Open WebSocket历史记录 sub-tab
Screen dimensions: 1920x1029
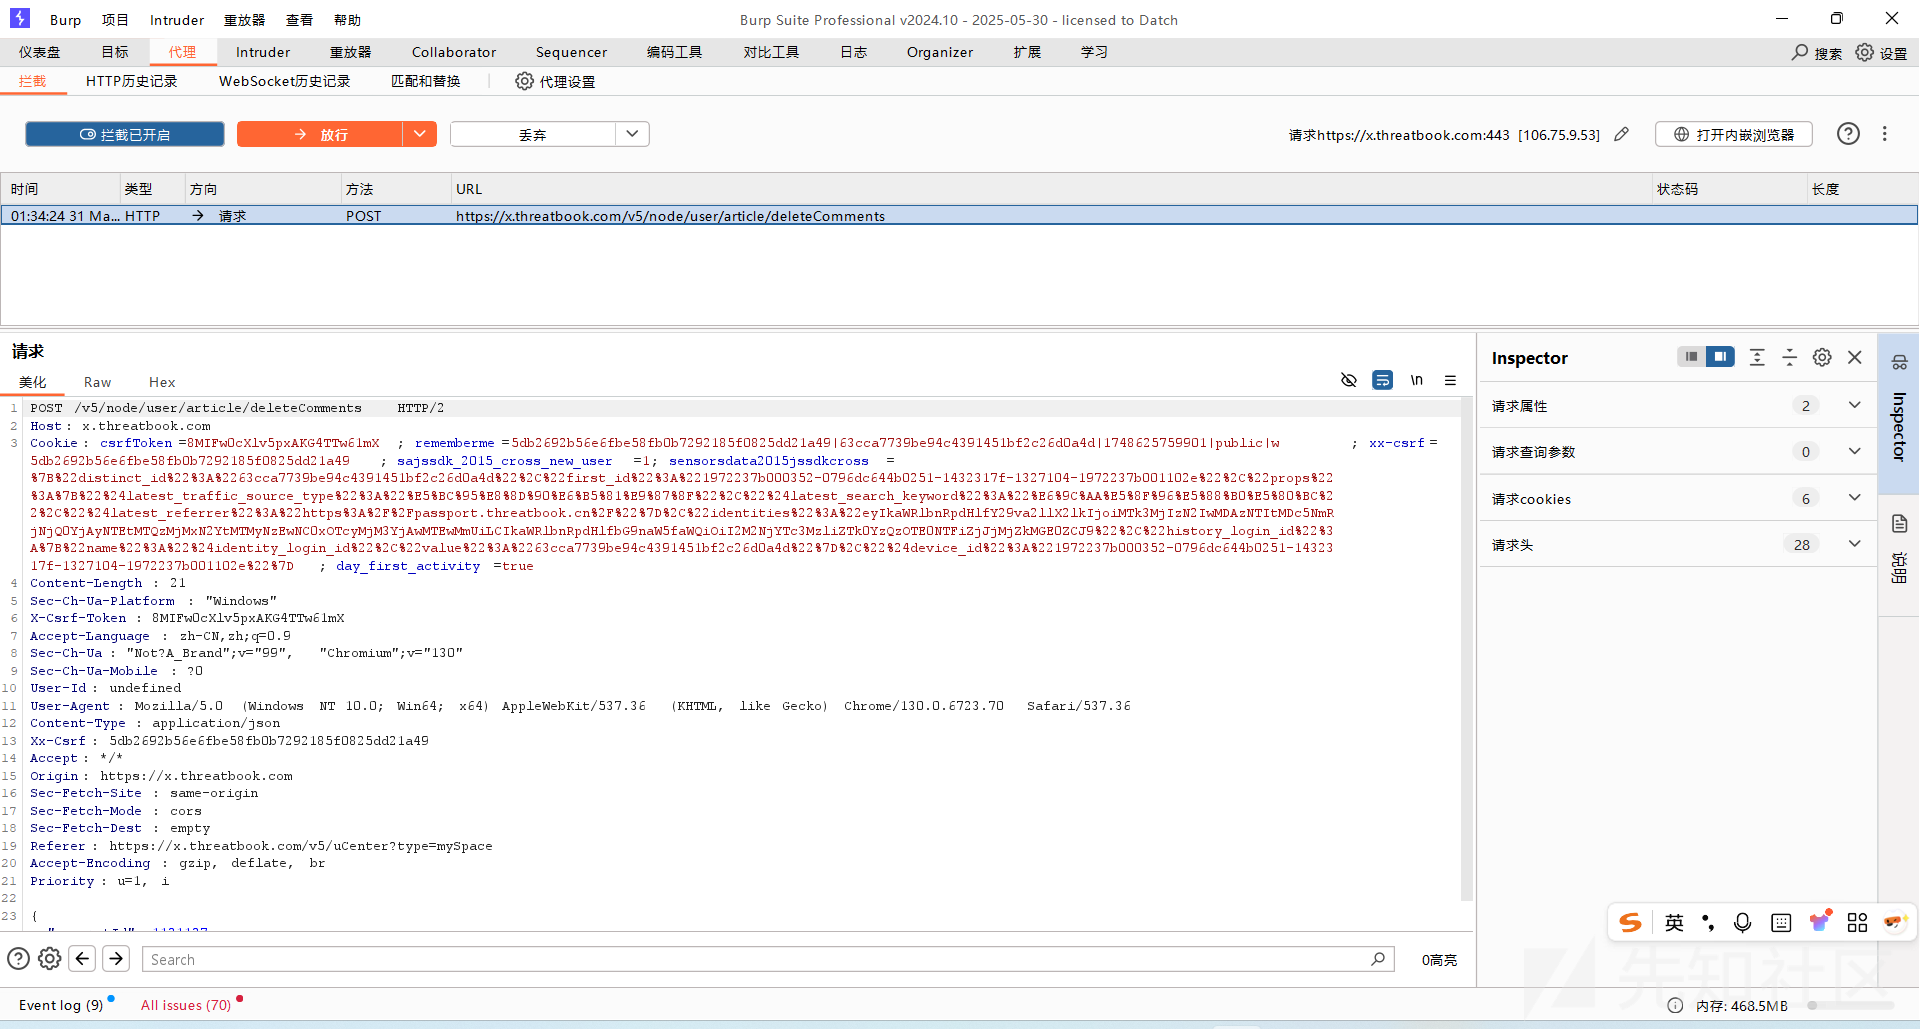[x=285, y=81]
